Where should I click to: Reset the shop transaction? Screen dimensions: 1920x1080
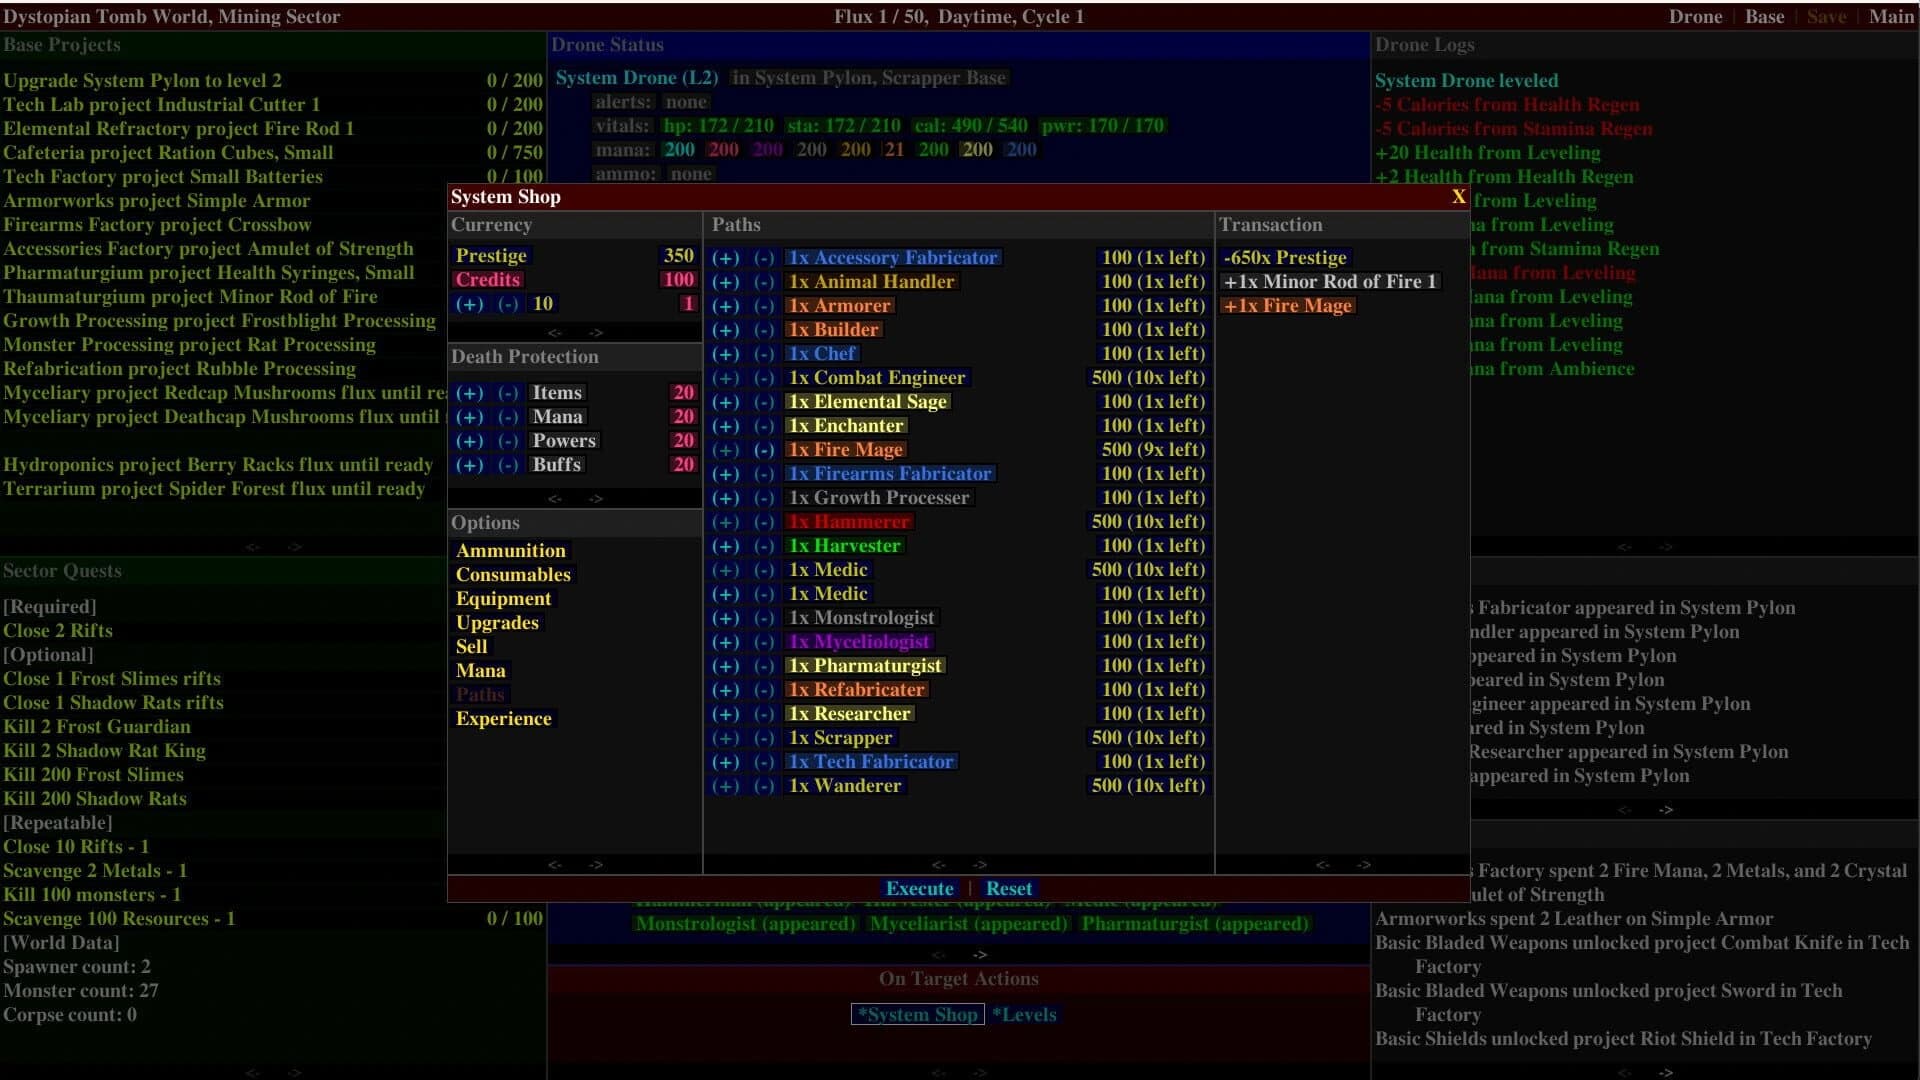tap(1008, 889)
